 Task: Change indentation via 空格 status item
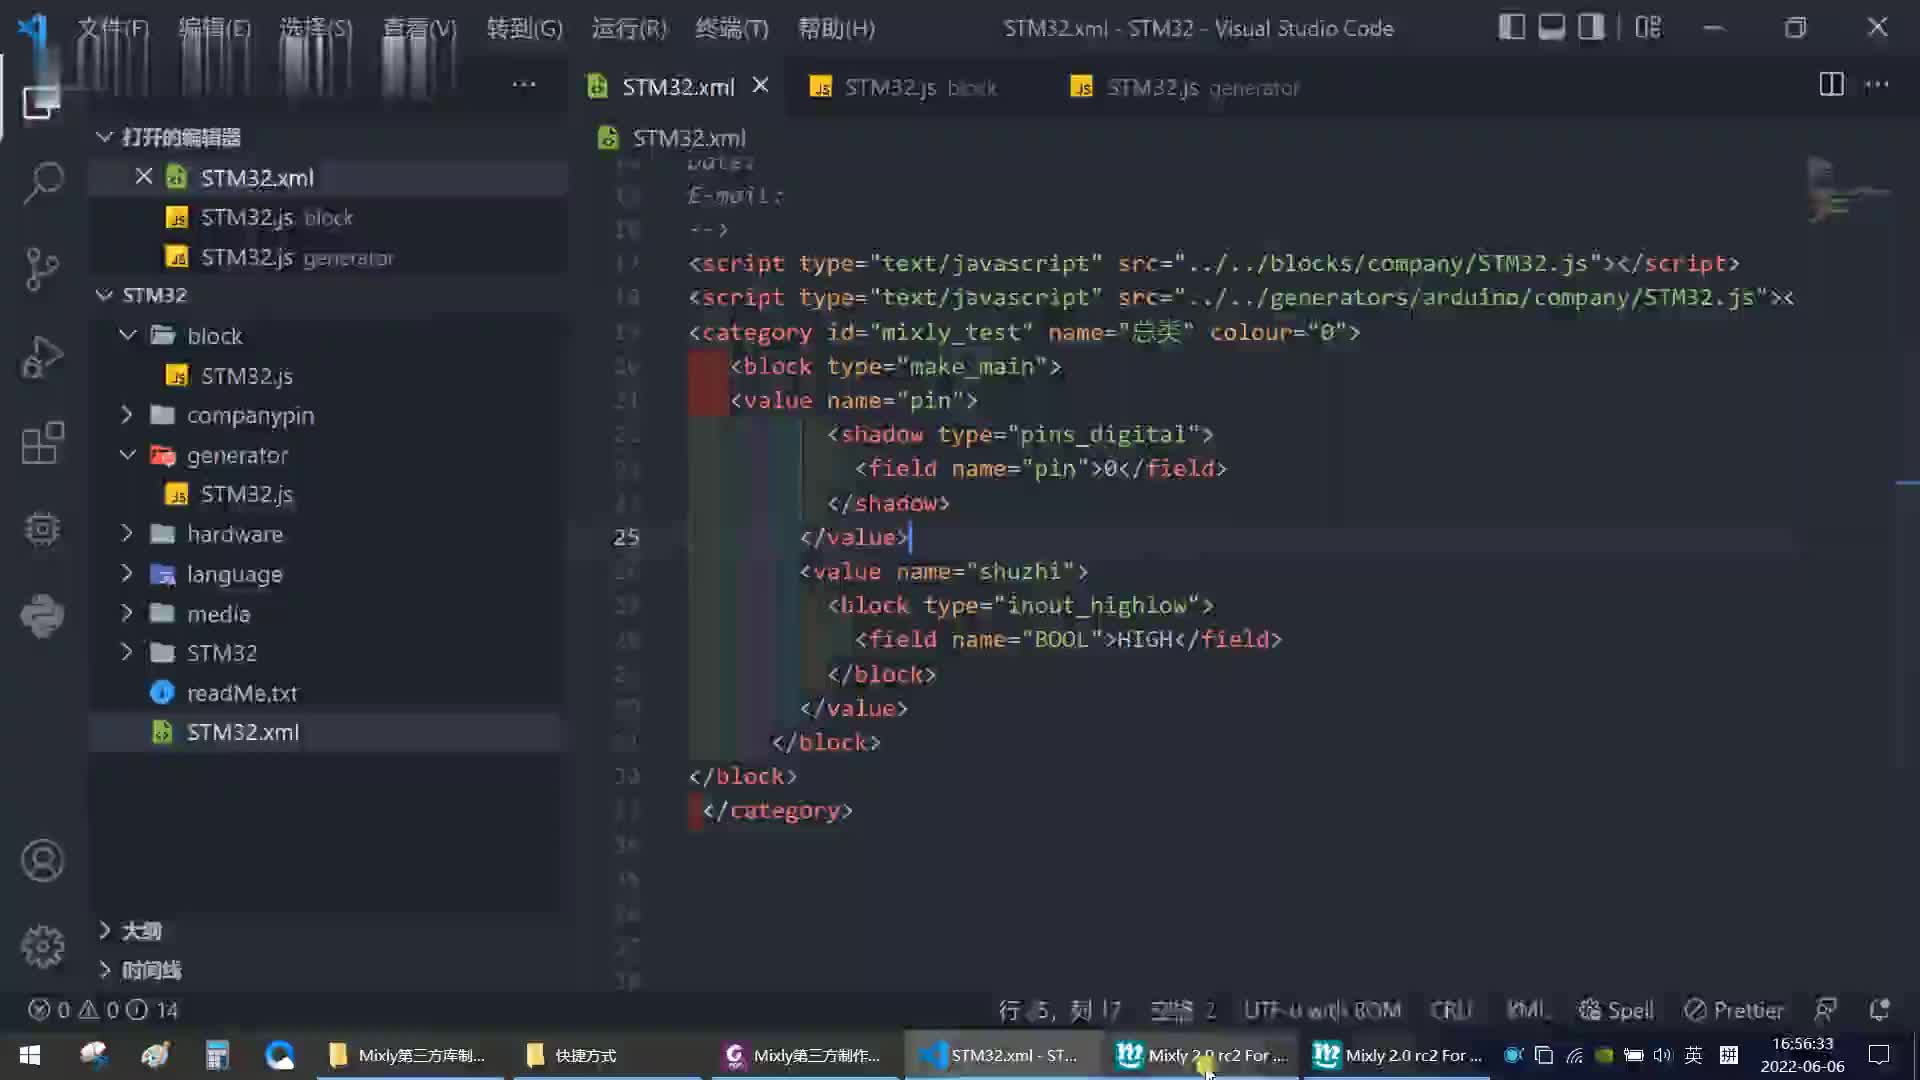coord(1184,1010)
